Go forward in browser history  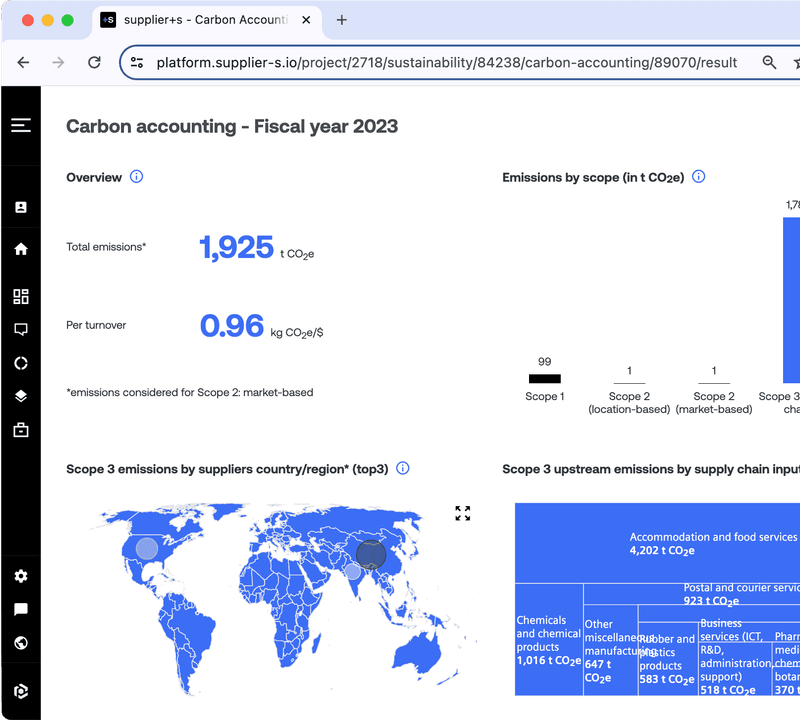tap(59, 63)
